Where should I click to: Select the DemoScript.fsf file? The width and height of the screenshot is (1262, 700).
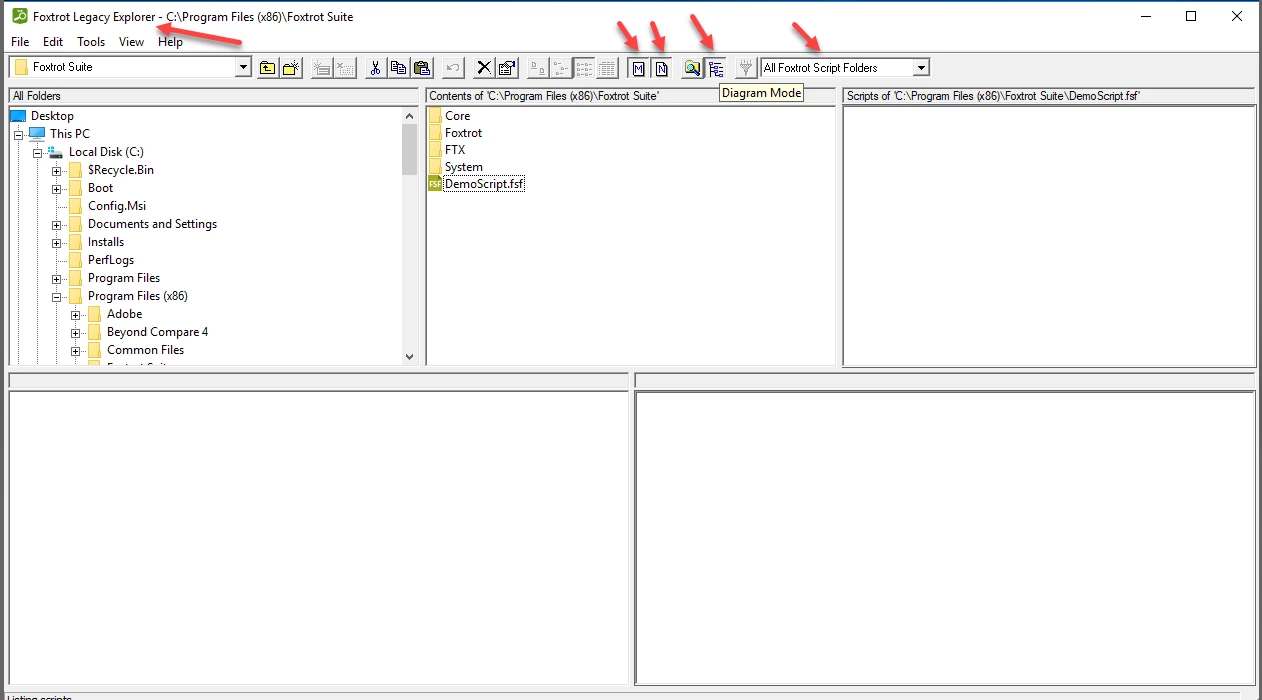click(x=484, y=184)
